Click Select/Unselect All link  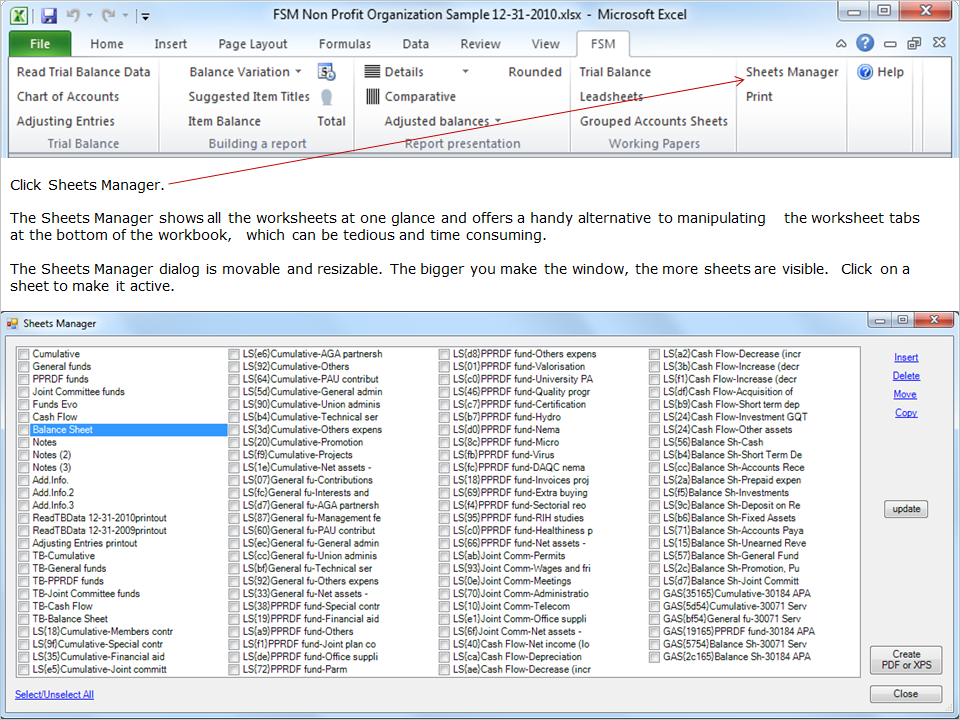tap(54, 694)
